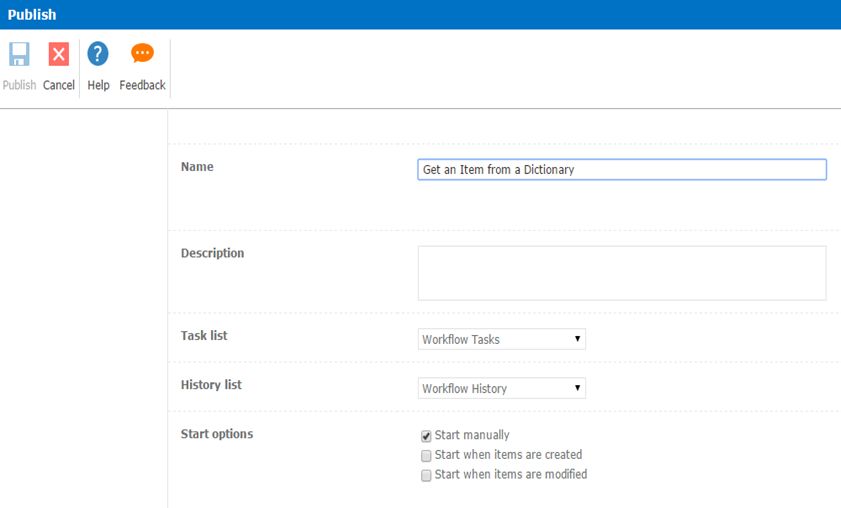Uncheck the Start manually checkbox
This screenshot has width=841, height=508.
point(426,436)
